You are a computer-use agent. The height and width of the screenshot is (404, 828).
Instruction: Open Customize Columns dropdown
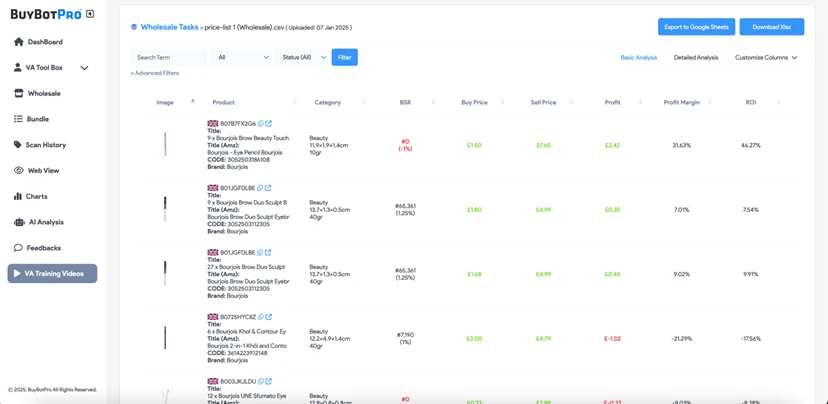pyautogui.click(x=766, y=58)
